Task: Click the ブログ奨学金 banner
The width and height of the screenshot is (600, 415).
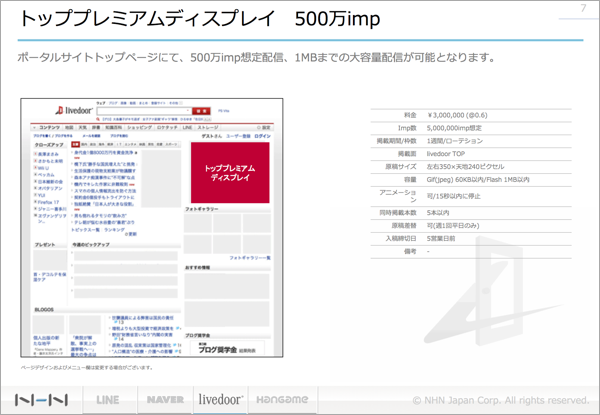Action: pos(227,349)
